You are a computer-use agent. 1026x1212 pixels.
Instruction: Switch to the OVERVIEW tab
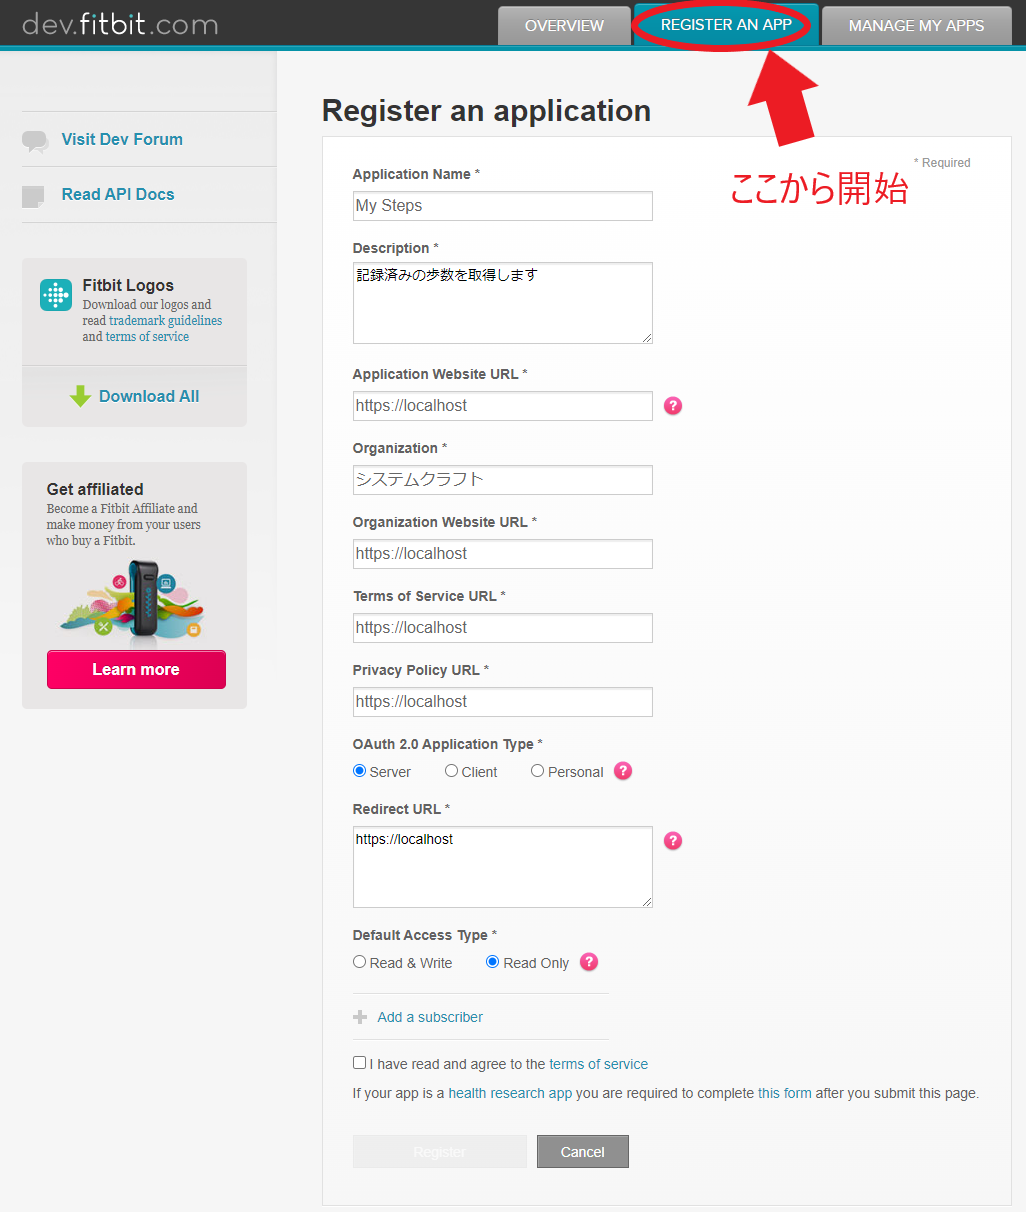point(564,25)
